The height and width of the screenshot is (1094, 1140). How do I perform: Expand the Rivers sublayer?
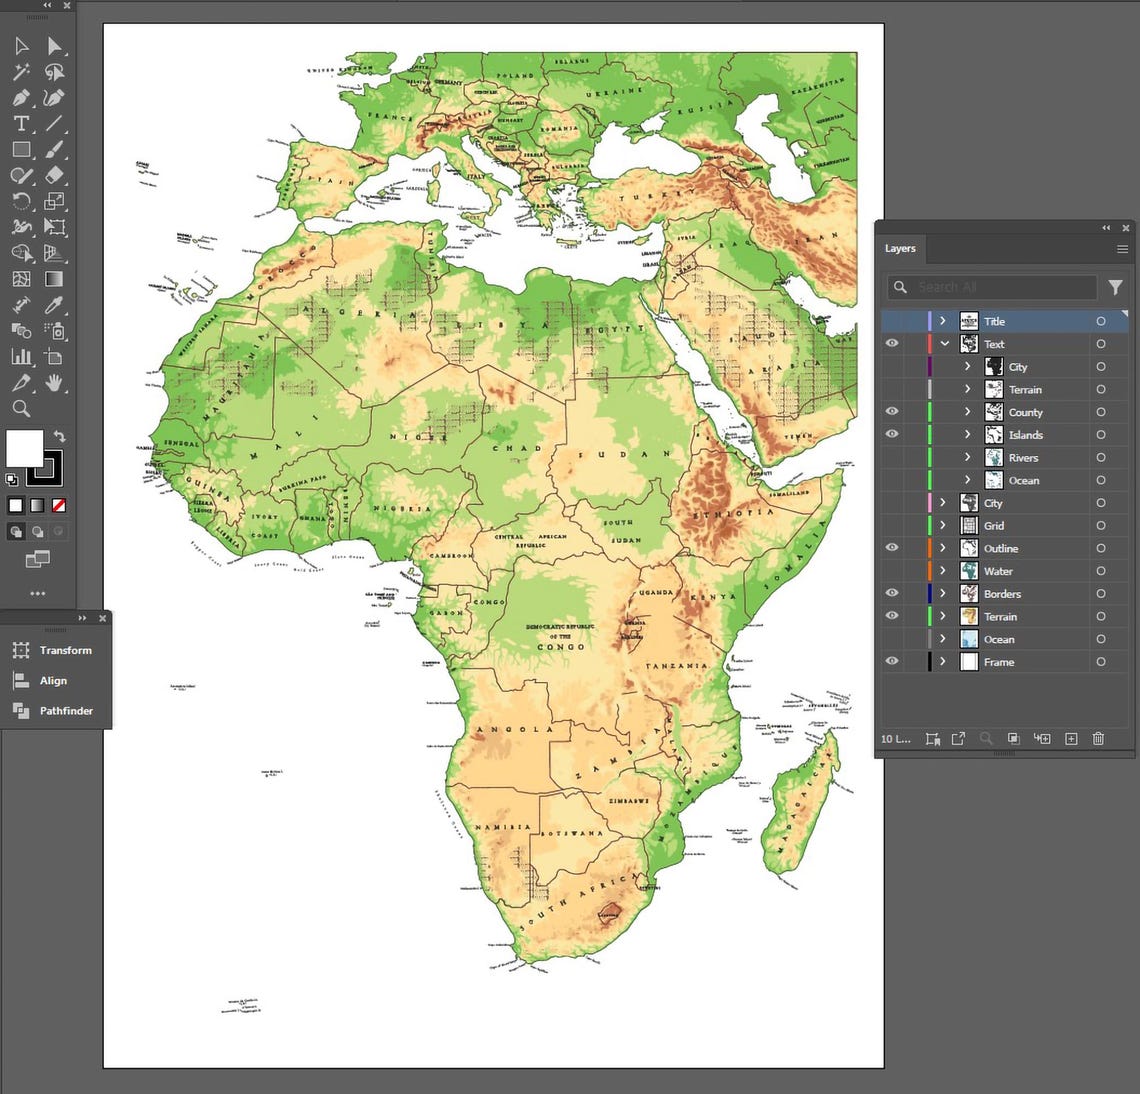(x=968, y=457)
